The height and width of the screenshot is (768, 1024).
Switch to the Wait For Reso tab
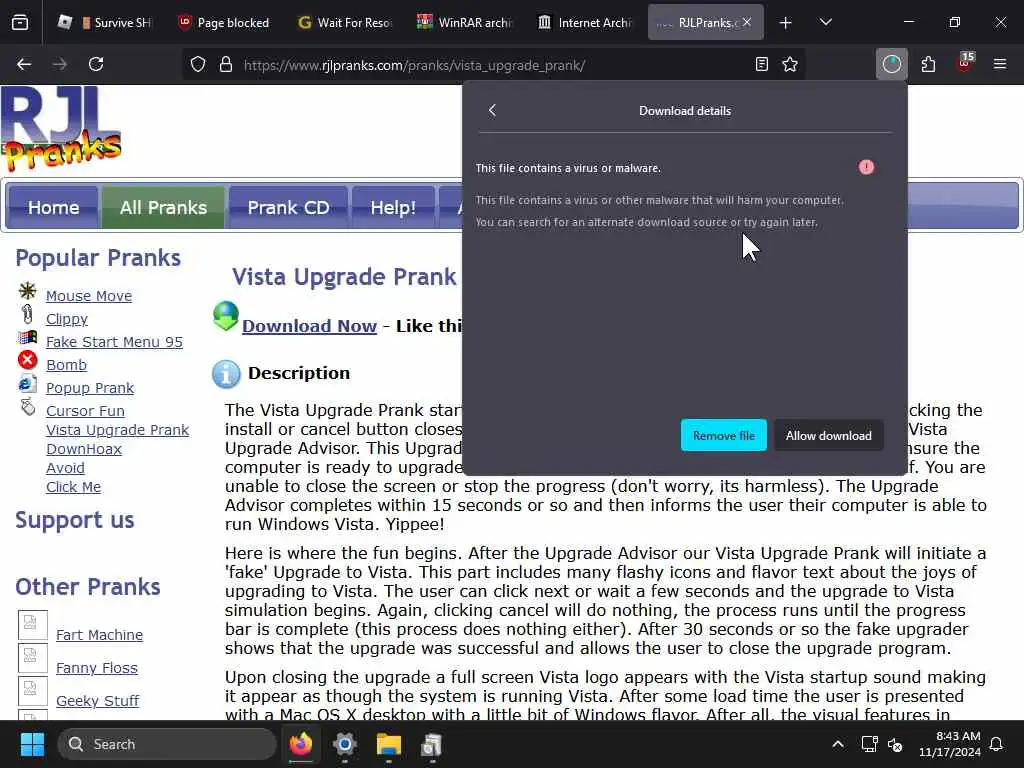click(344, 23)
